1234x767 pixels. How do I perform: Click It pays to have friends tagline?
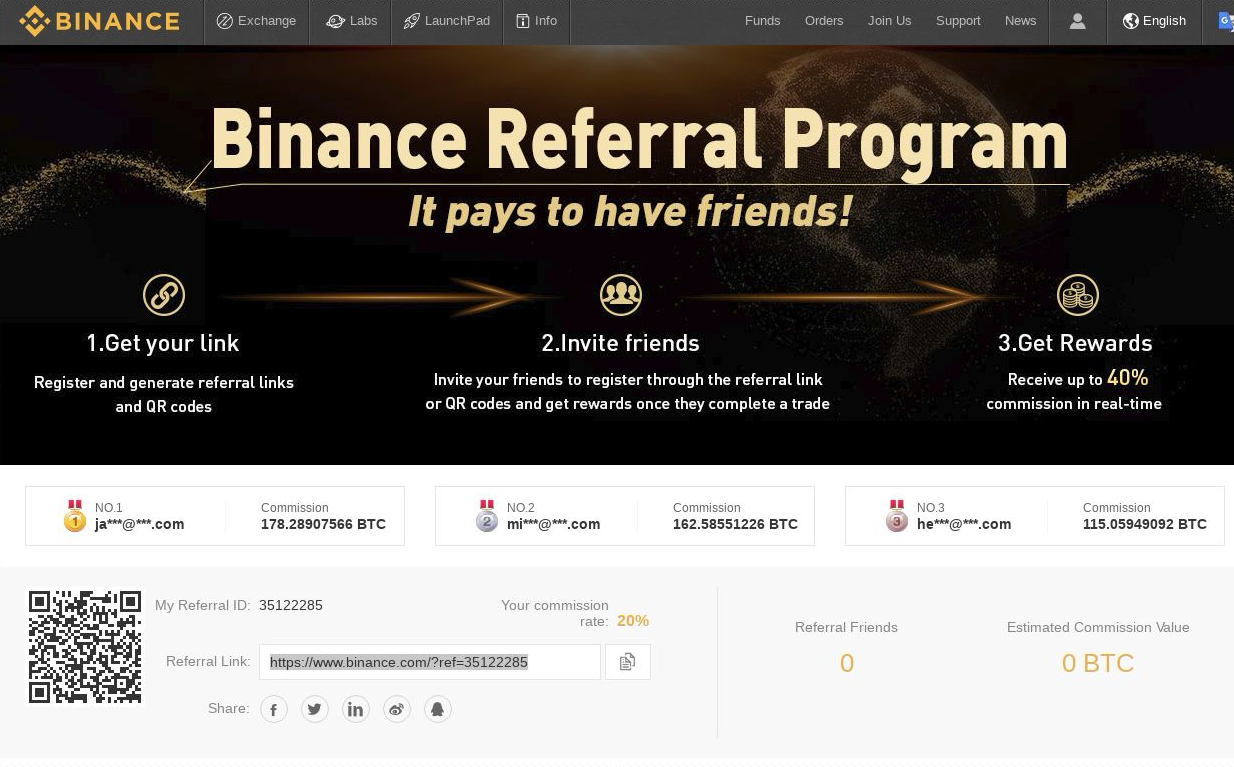(630, 212)
